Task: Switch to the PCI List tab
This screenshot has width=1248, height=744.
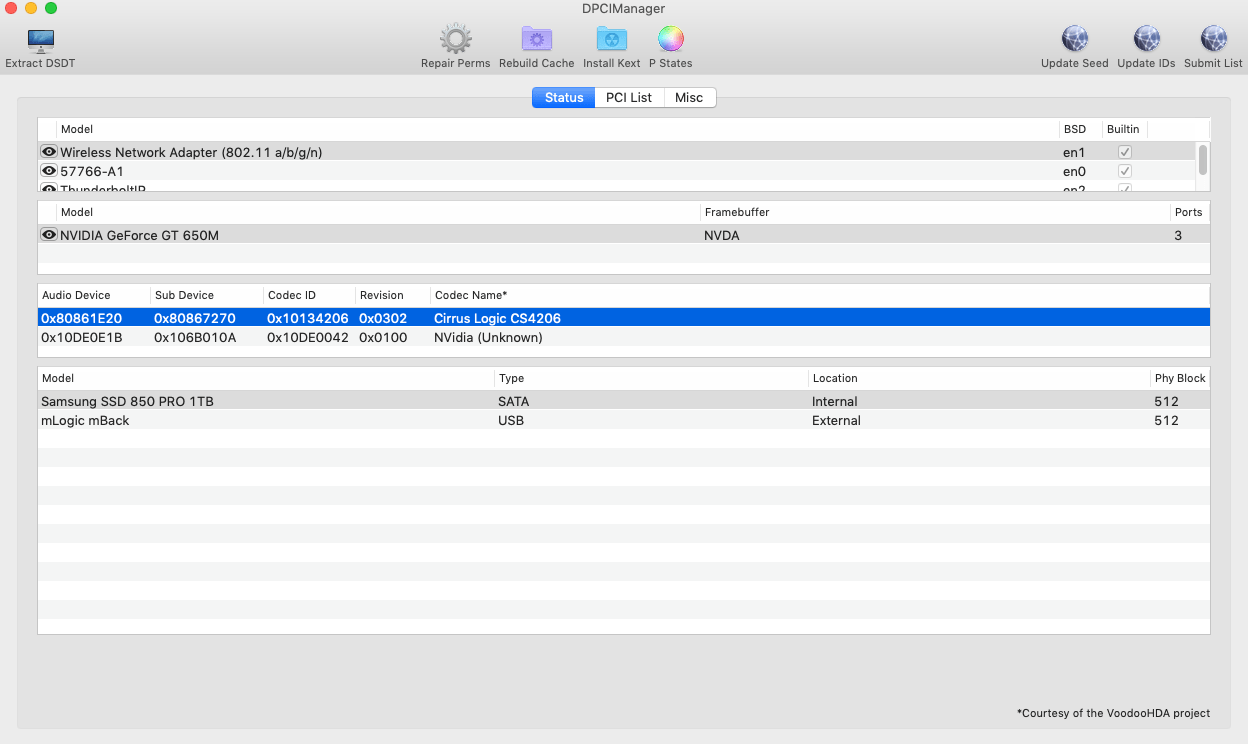Action: point(629,98)
